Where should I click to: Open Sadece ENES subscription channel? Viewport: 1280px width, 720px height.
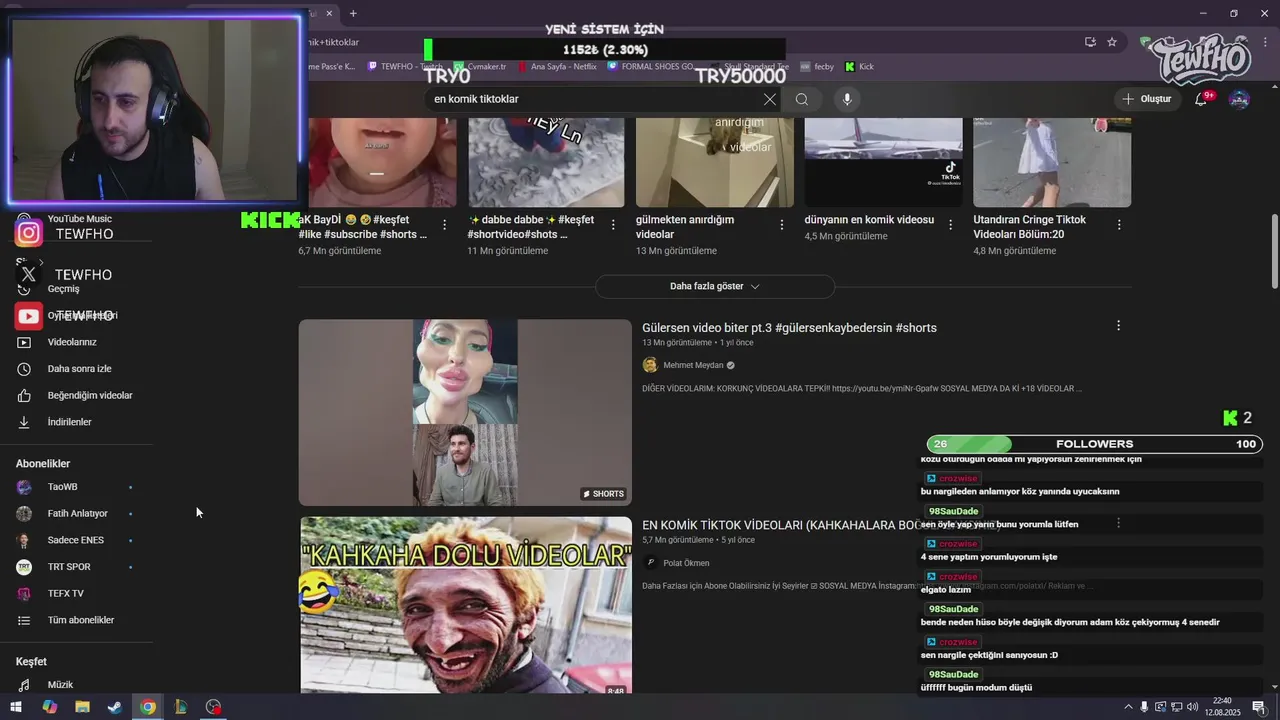(76, 540)
